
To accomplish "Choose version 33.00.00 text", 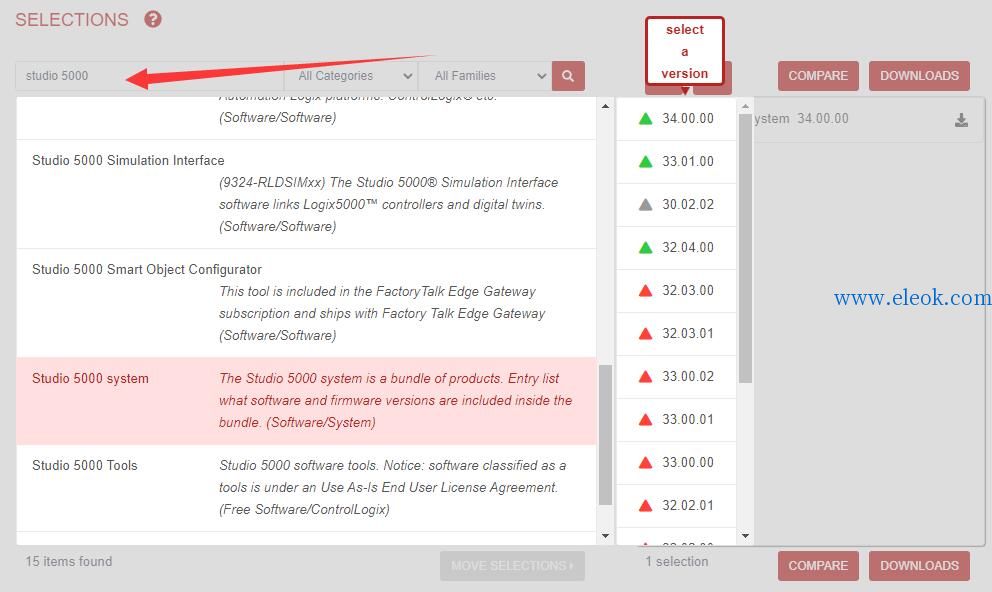I will tap(688, 462).
